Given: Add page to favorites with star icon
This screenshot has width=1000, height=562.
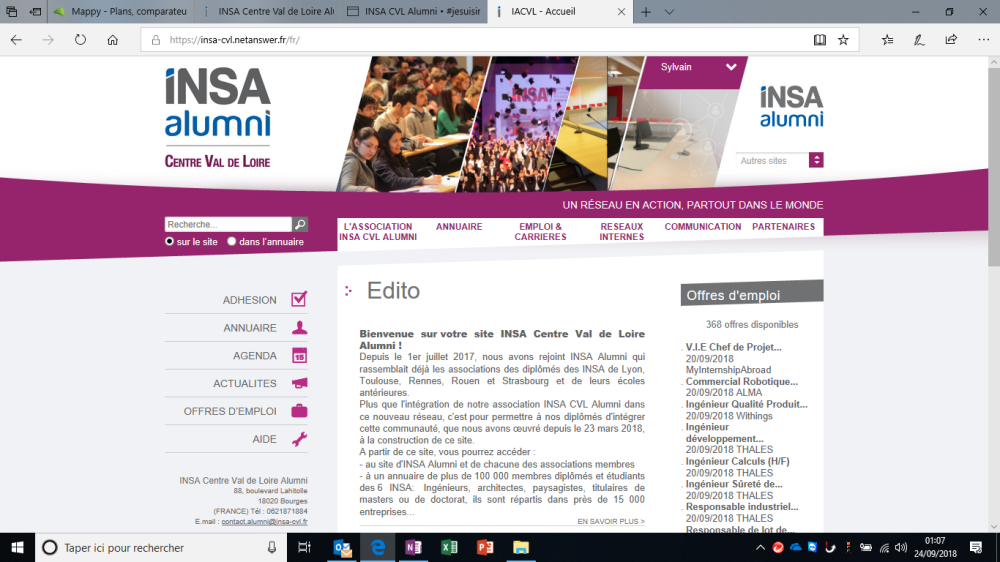Looking at the screenshot, I should pos(843,40).
